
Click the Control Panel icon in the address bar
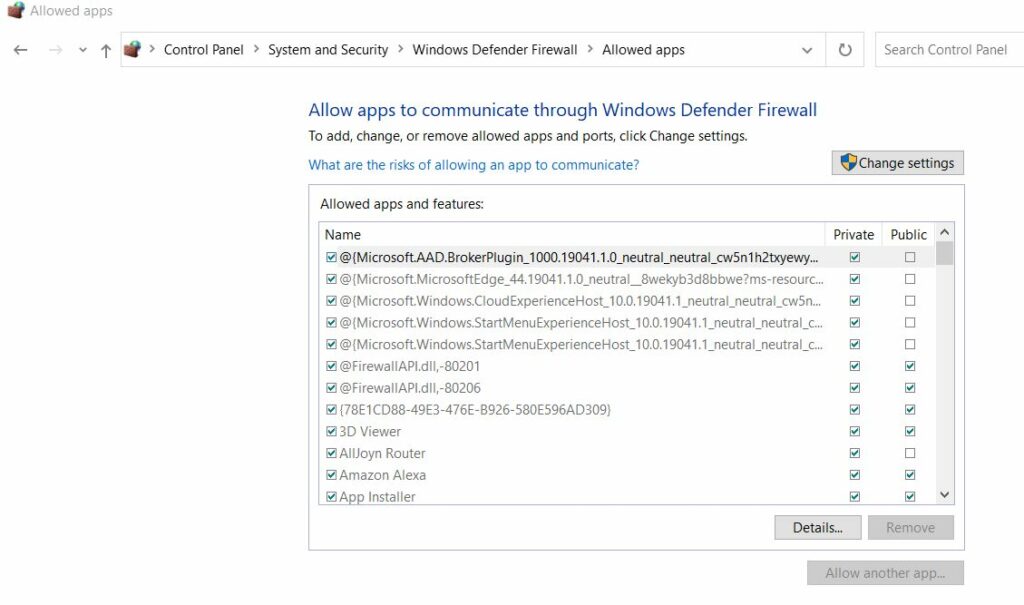pyautogui.click(x=133, y=49)
